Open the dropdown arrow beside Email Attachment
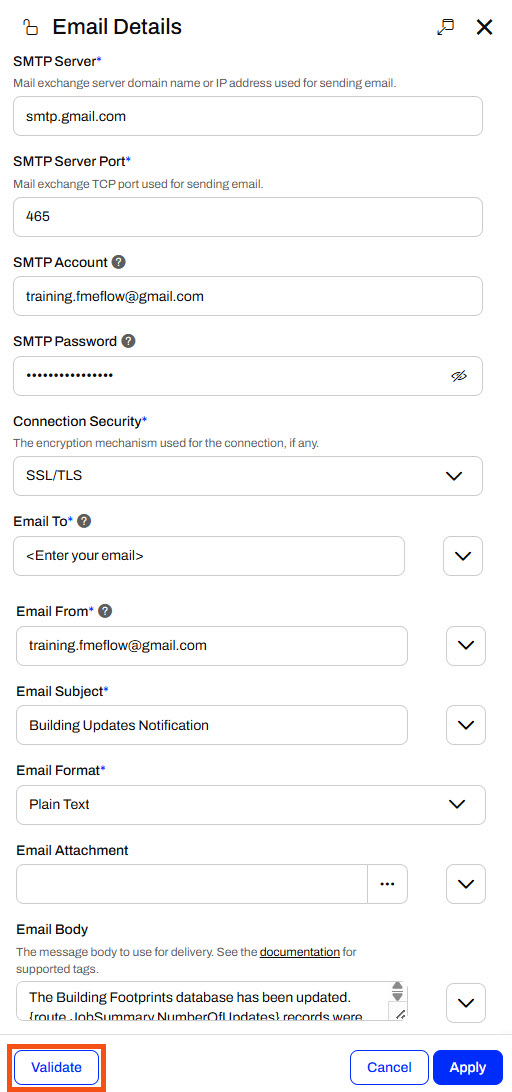Image resolution: width=512 pixels, height=1092 pixels. (466, 884)
